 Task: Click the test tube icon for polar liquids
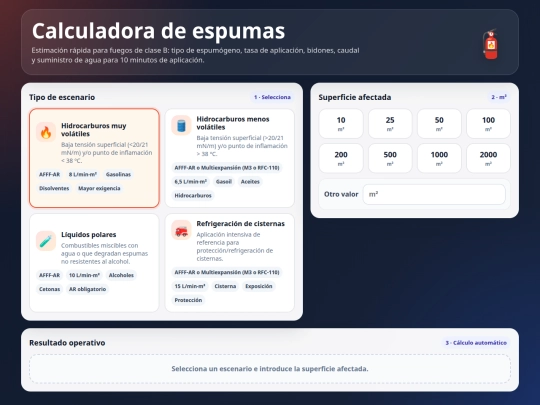click(46, 241)
